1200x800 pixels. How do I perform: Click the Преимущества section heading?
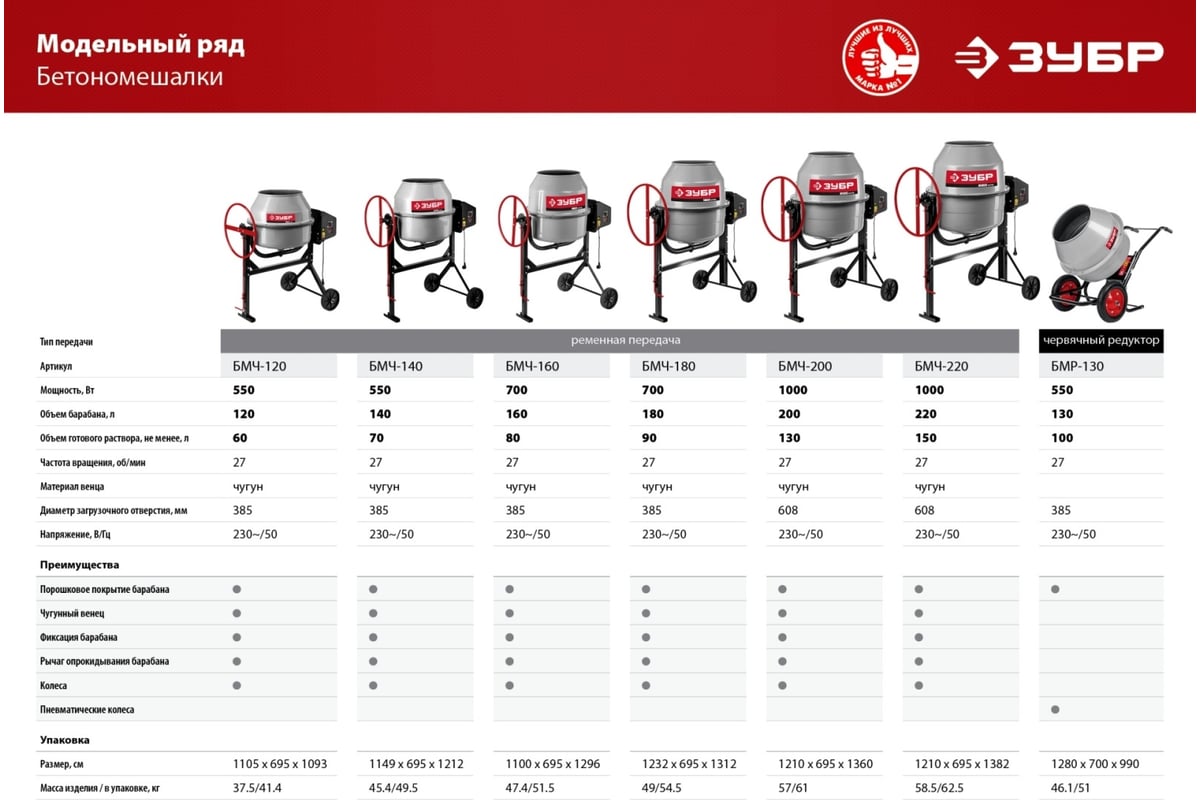pyautogui.click(x=79, y=565)
